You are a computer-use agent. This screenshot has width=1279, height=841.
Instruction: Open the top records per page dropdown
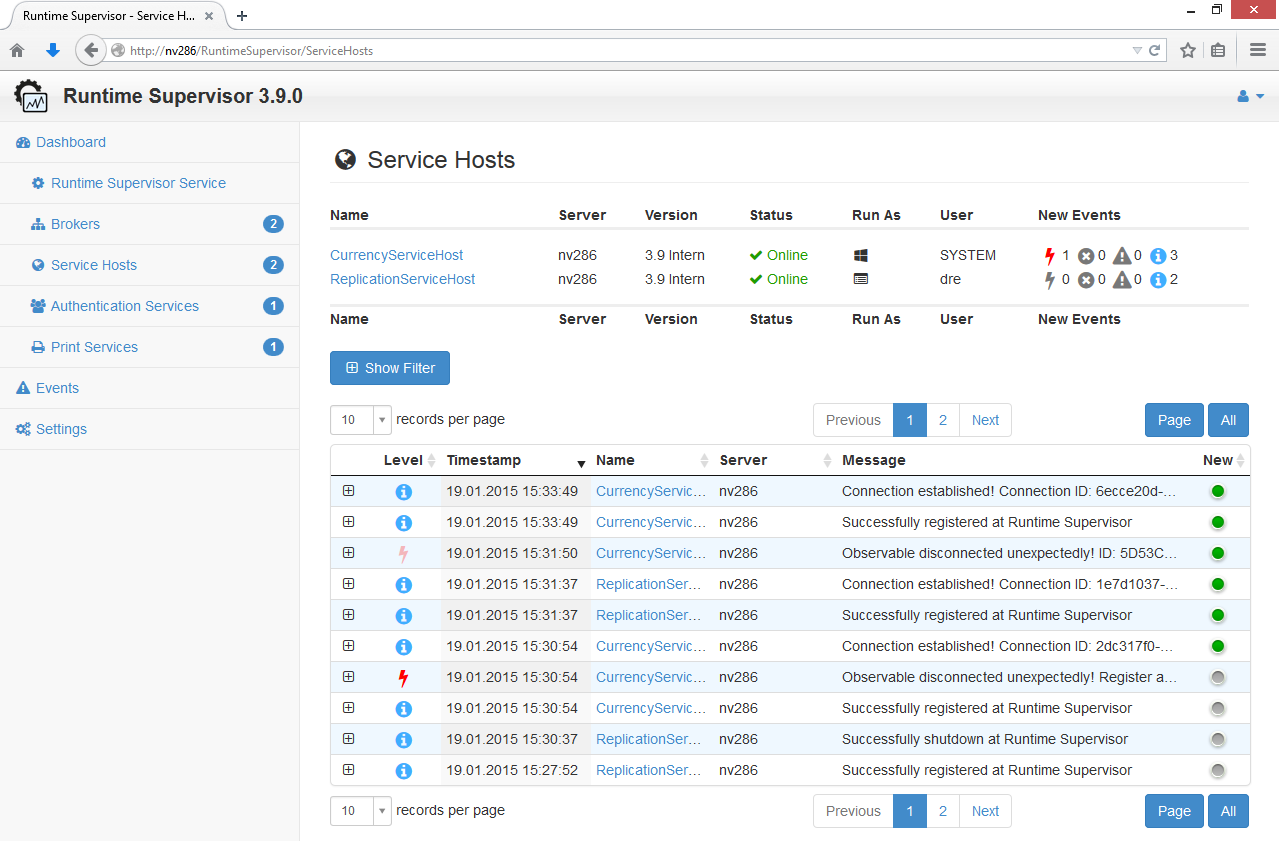pyautogui.click(x=360, y=420)
